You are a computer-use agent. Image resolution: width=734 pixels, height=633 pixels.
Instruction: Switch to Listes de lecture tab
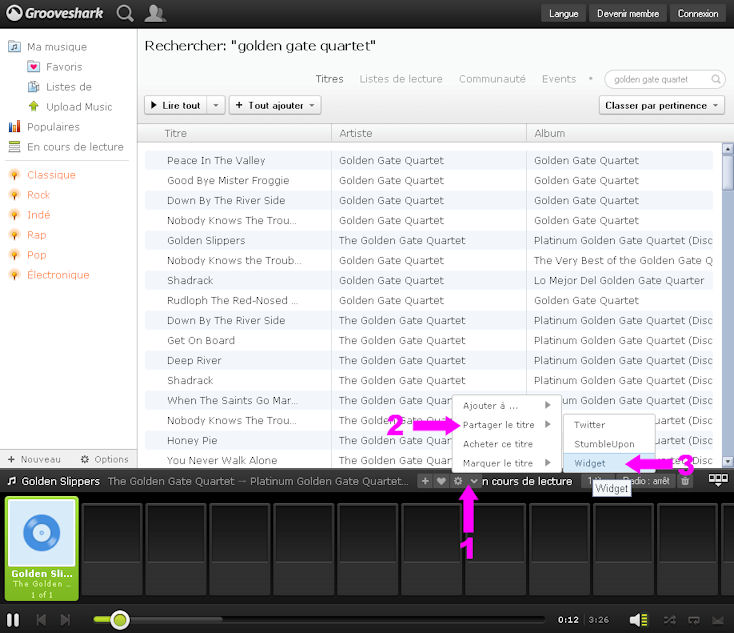[401, 79]
